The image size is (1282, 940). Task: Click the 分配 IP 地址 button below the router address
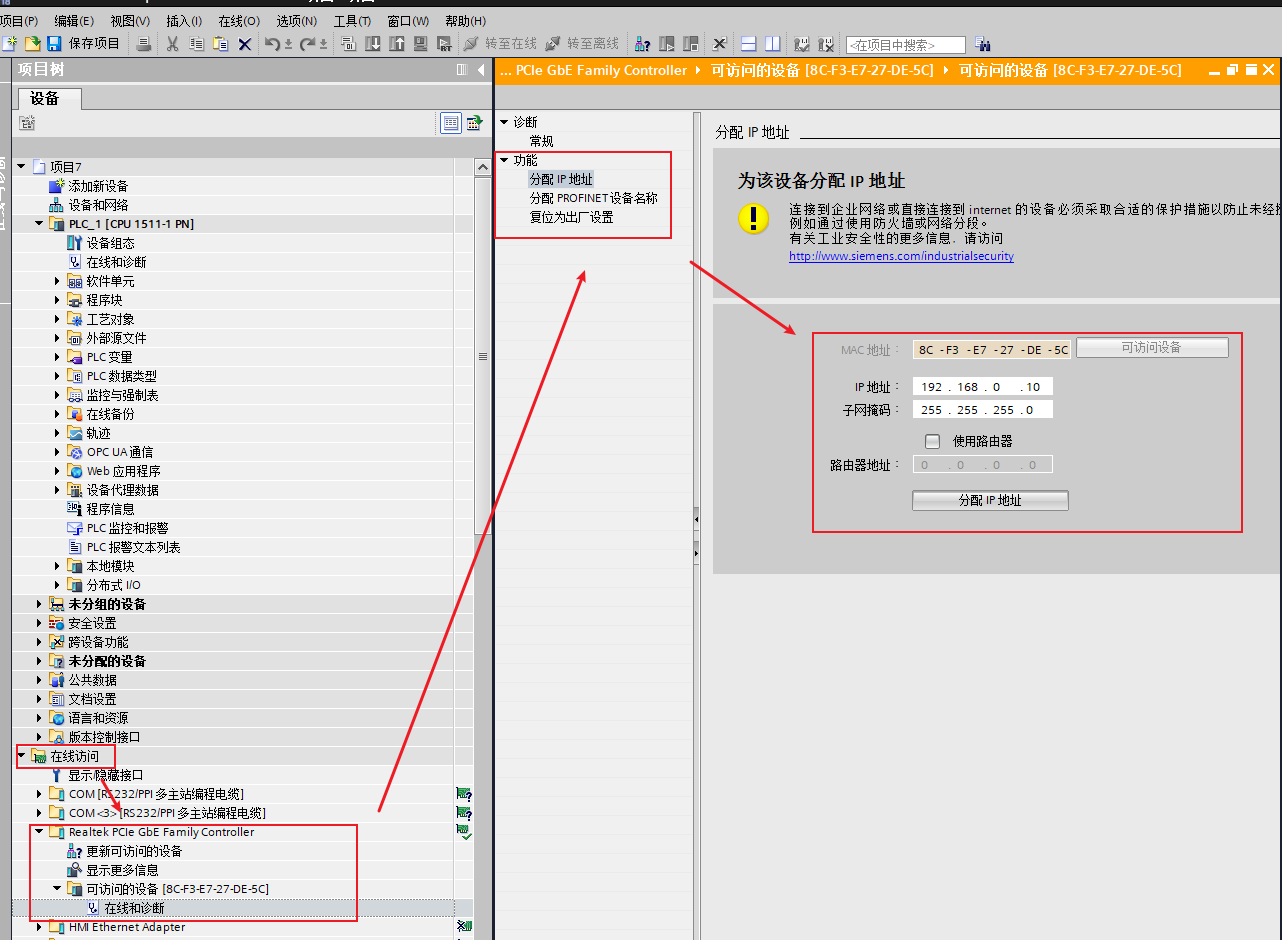990,500
